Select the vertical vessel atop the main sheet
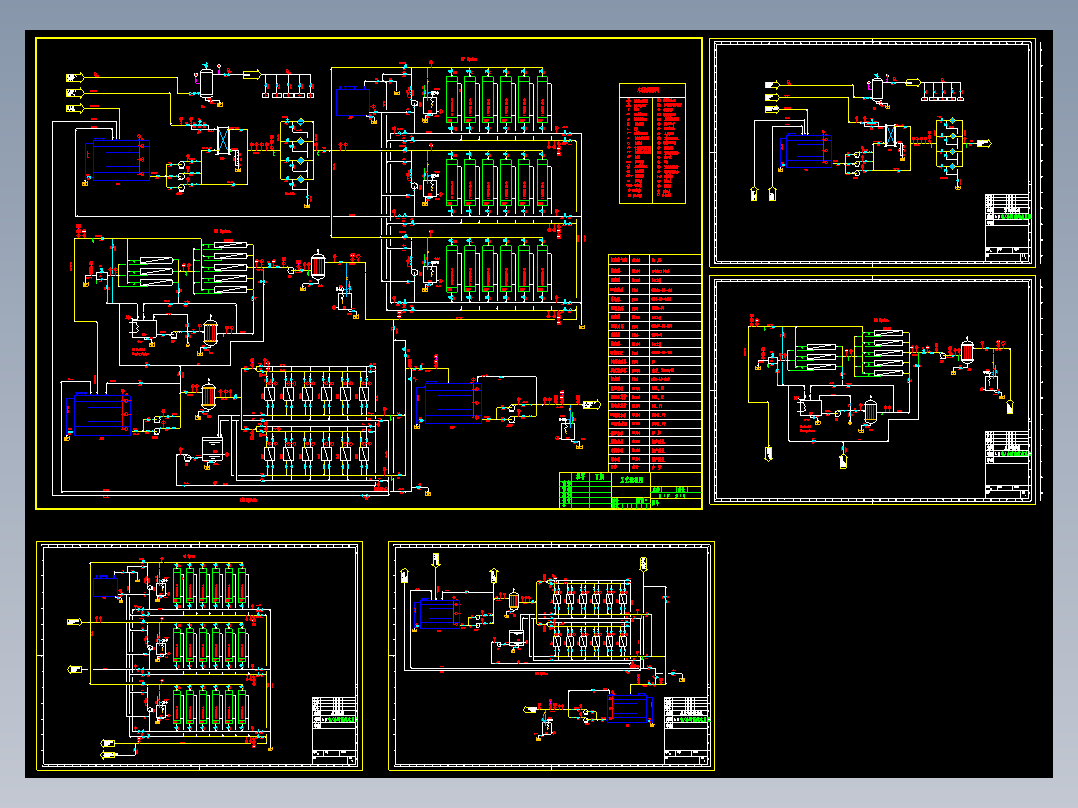The height and width of the screenshot is (808, 1078). [206, 82]
